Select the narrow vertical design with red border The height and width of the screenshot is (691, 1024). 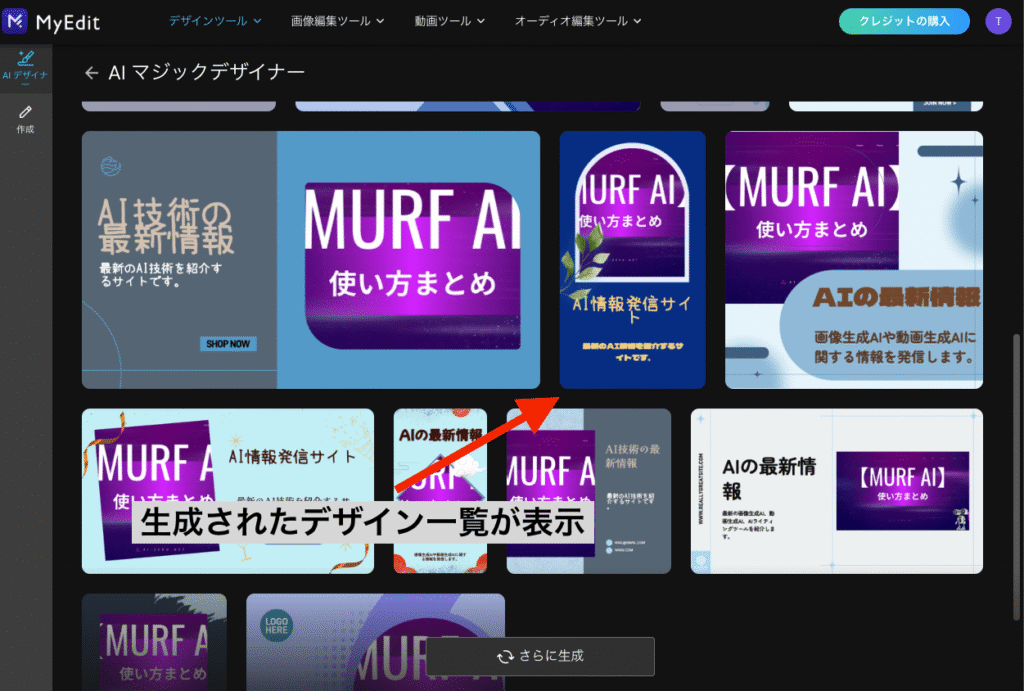point(440,491)
